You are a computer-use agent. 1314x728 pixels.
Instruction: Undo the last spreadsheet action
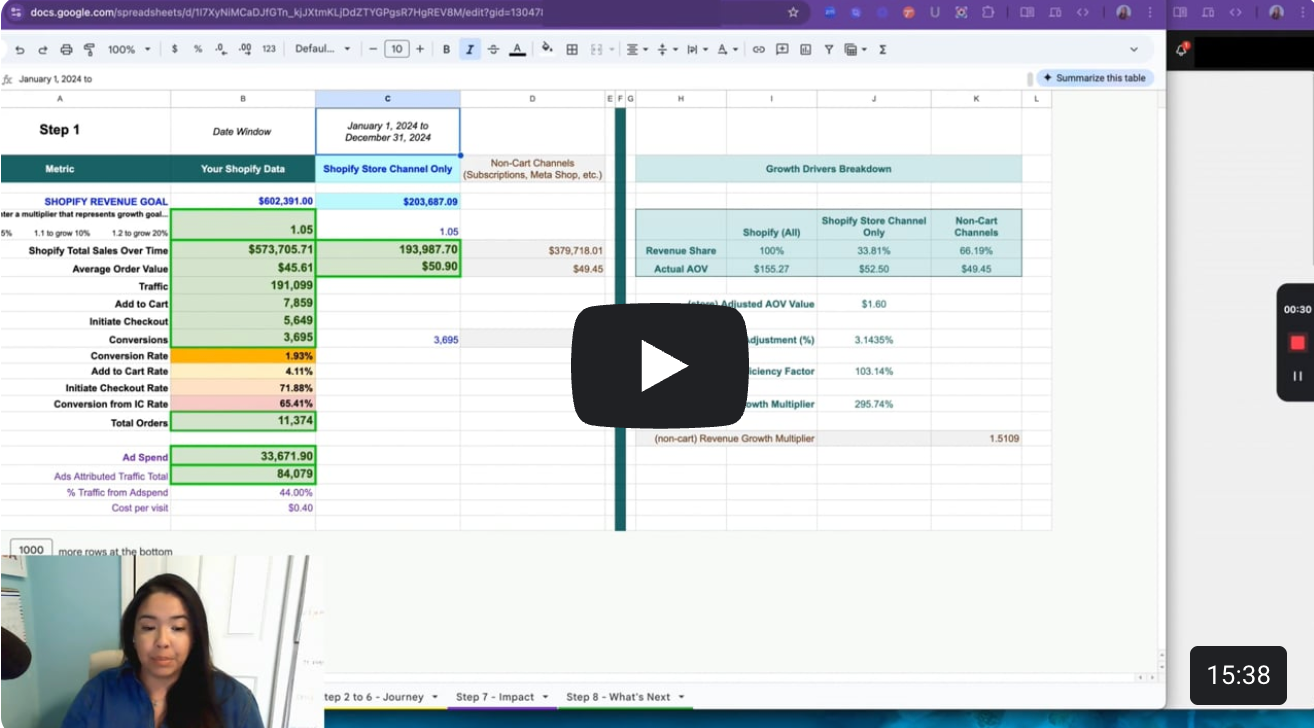coord(19,49)
